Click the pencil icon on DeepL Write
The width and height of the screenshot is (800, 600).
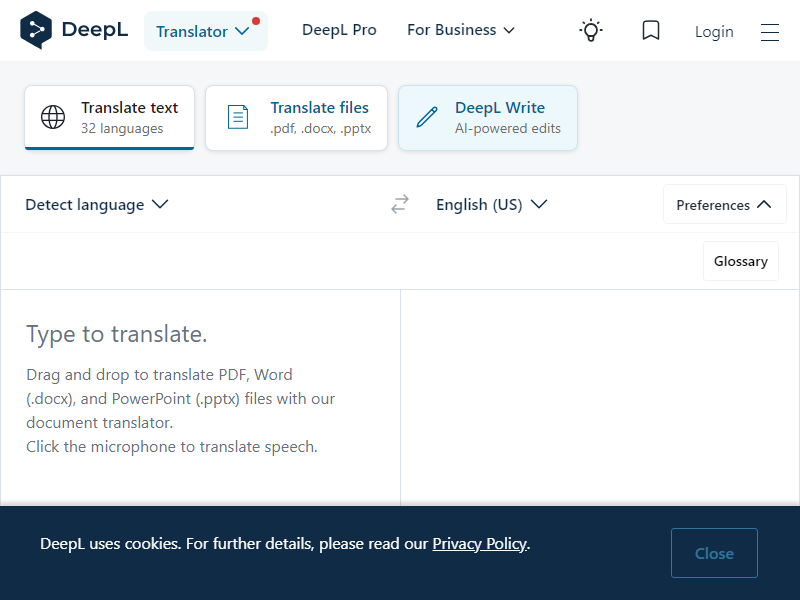[427, 117]
